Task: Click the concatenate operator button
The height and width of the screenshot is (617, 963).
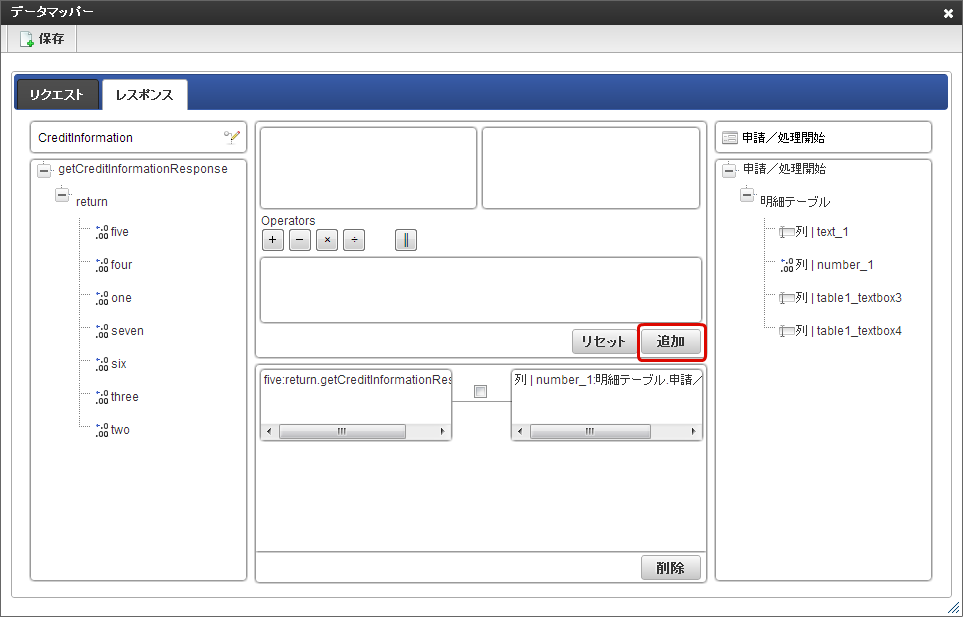Action: tap(406, 240)
